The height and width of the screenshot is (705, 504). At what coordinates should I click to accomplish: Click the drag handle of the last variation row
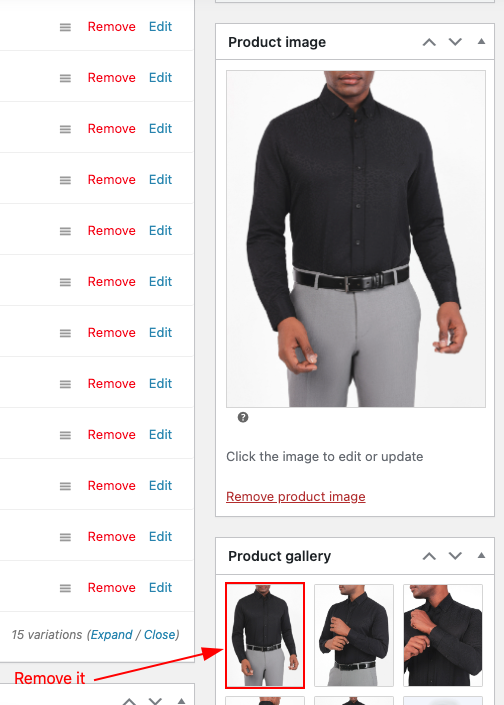click(x=65, y=588)
